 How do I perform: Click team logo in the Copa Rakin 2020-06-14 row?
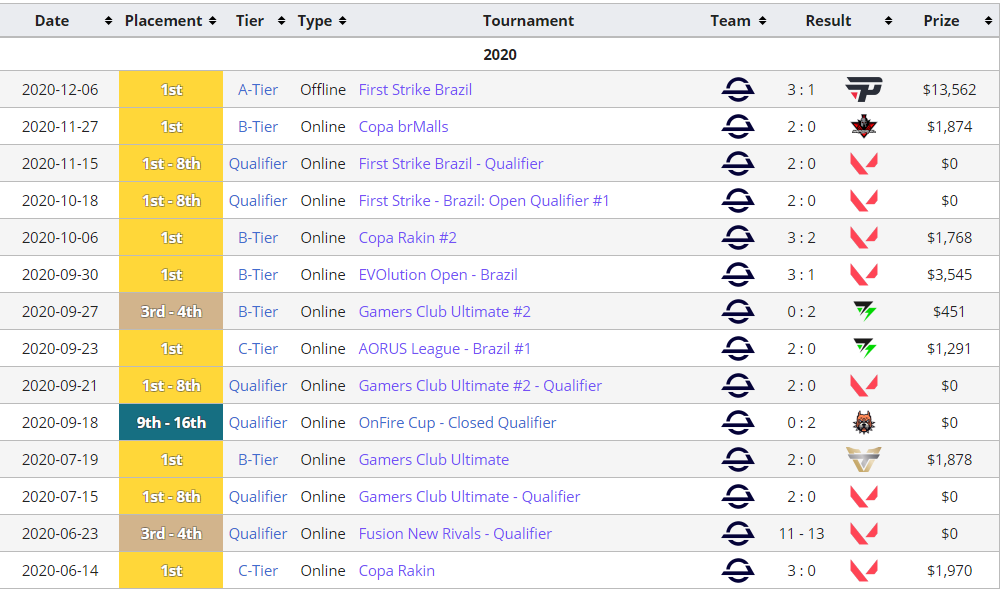pyautogui.click(x=738, y=570)
